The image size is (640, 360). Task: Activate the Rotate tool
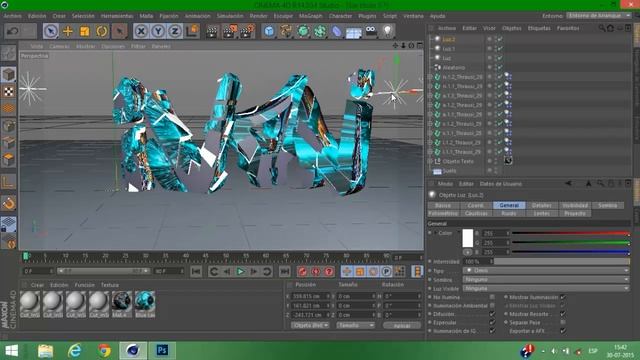(x=102, y=31)
